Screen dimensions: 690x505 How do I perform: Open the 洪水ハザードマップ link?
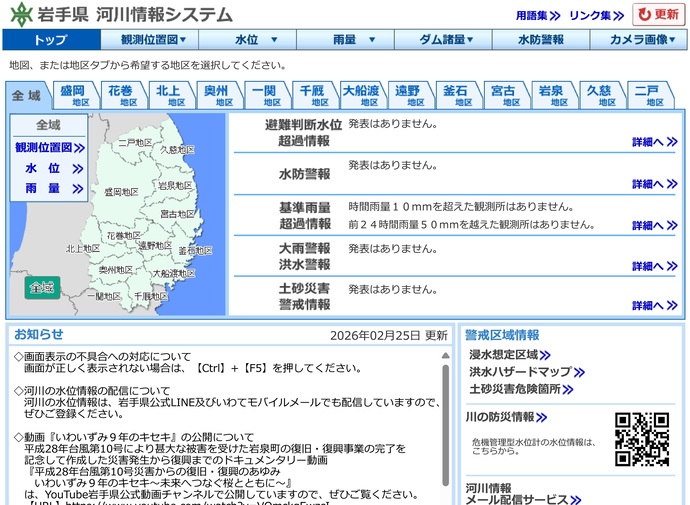pos(527,372)
